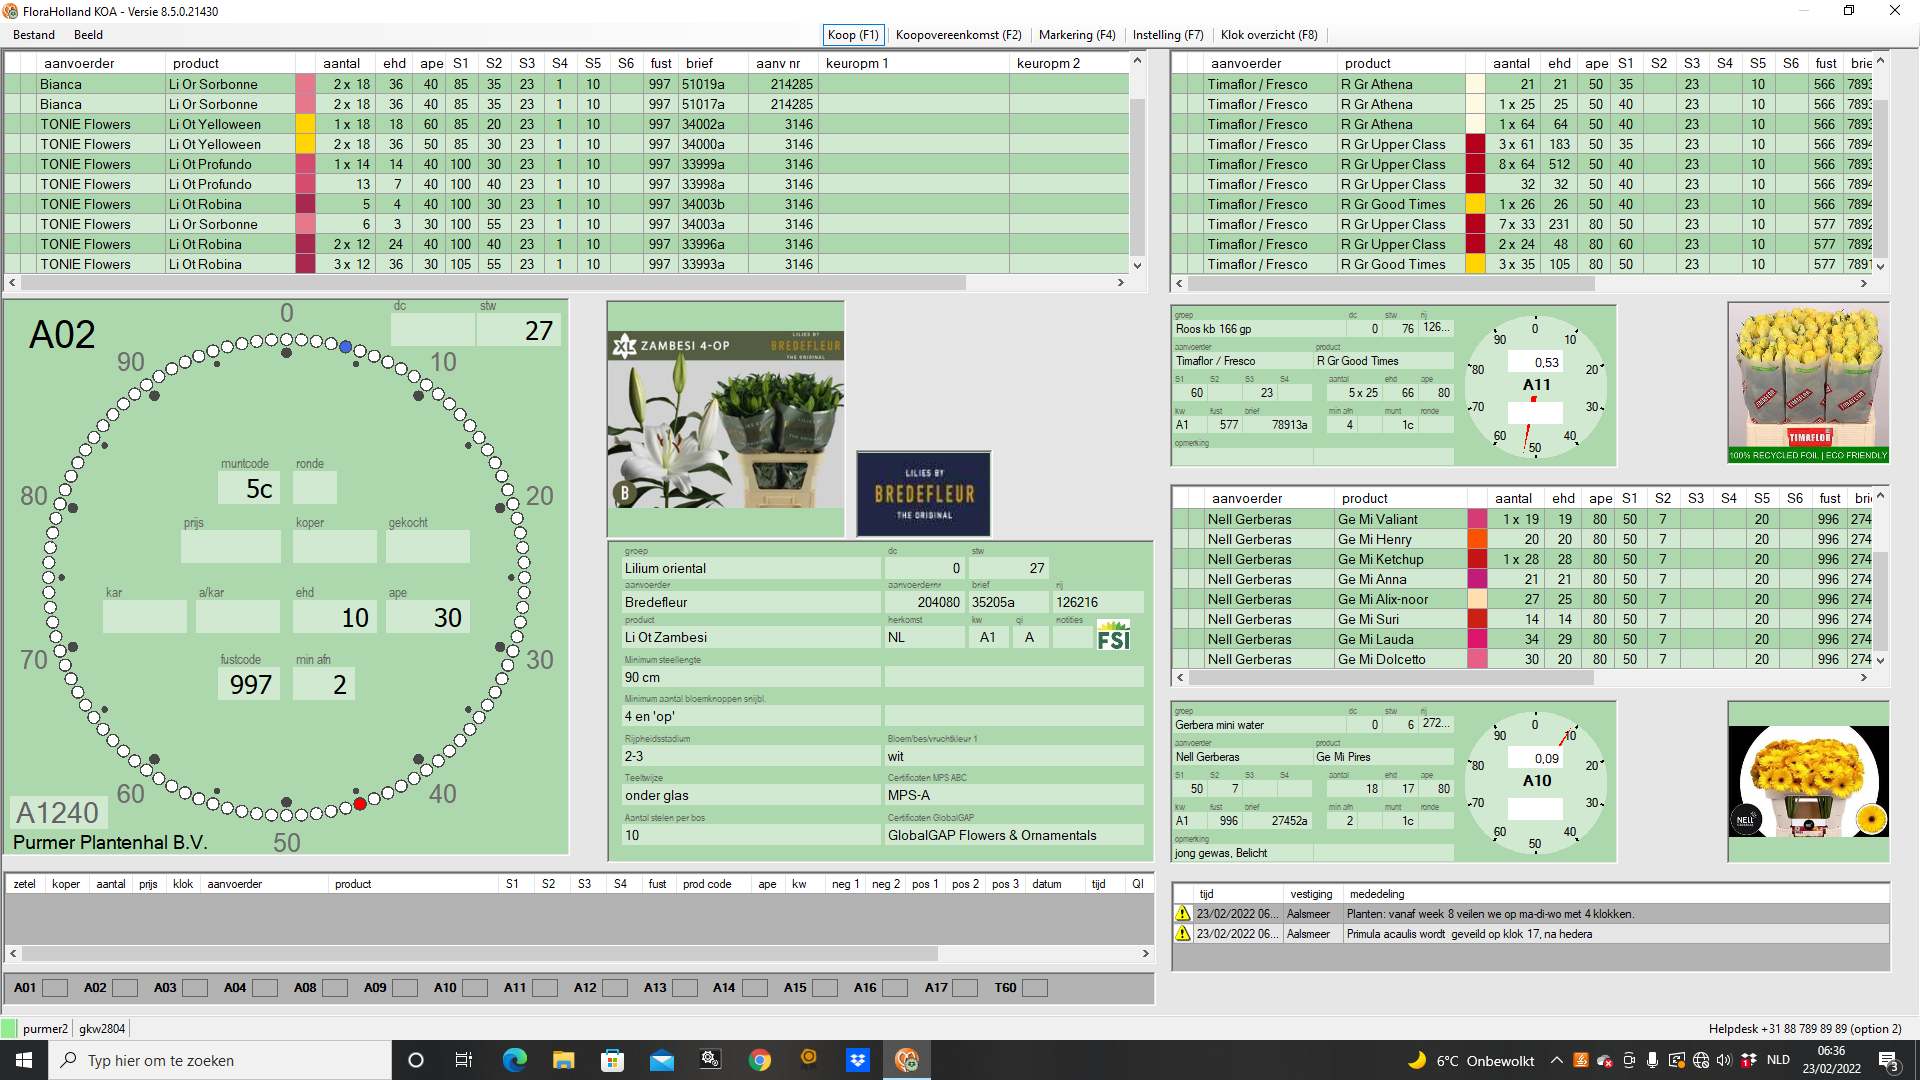Click the Bredefleur lilies logo image
1920x1080 pixels.
923,494
